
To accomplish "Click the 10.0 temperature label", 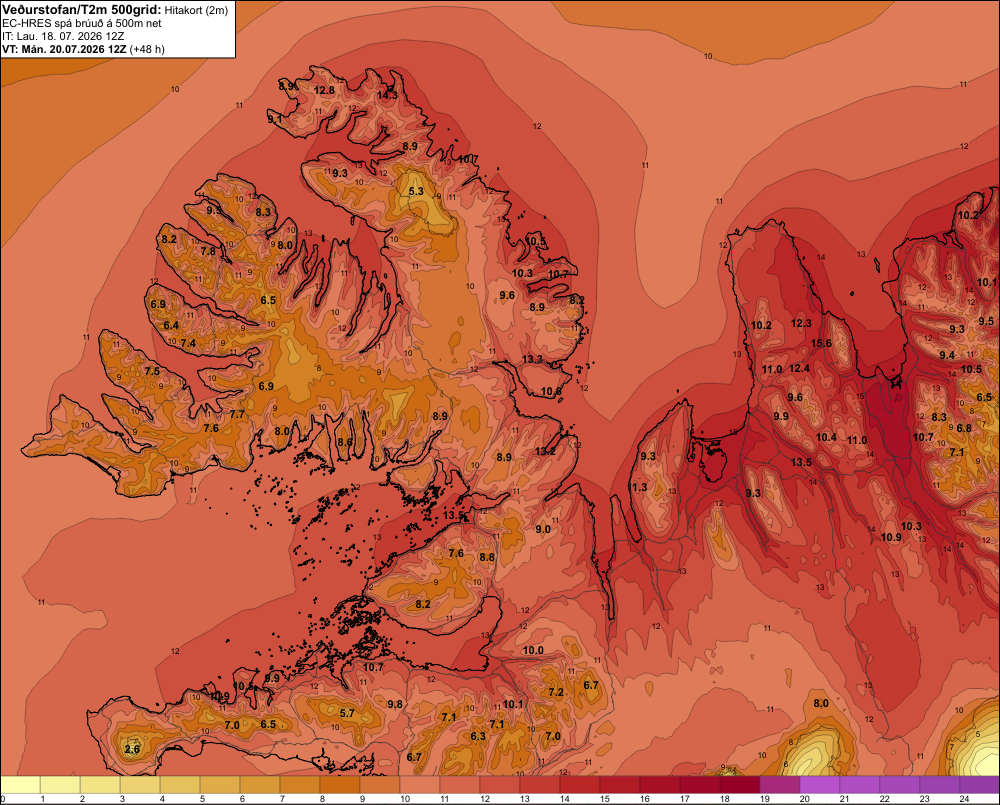I will pyautogui.click(x=533, y=650).
